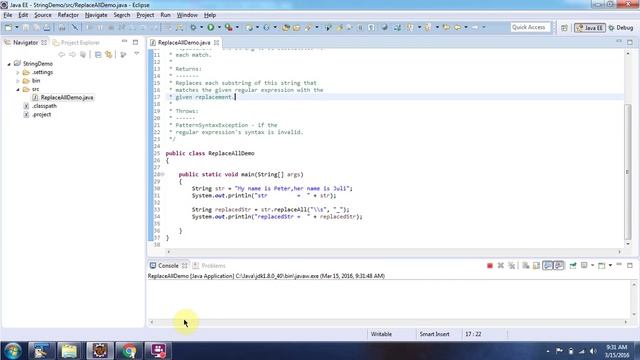Click Remove Launch console X icon
This screenshot has height=360, width=640.
tap(501, 266)
